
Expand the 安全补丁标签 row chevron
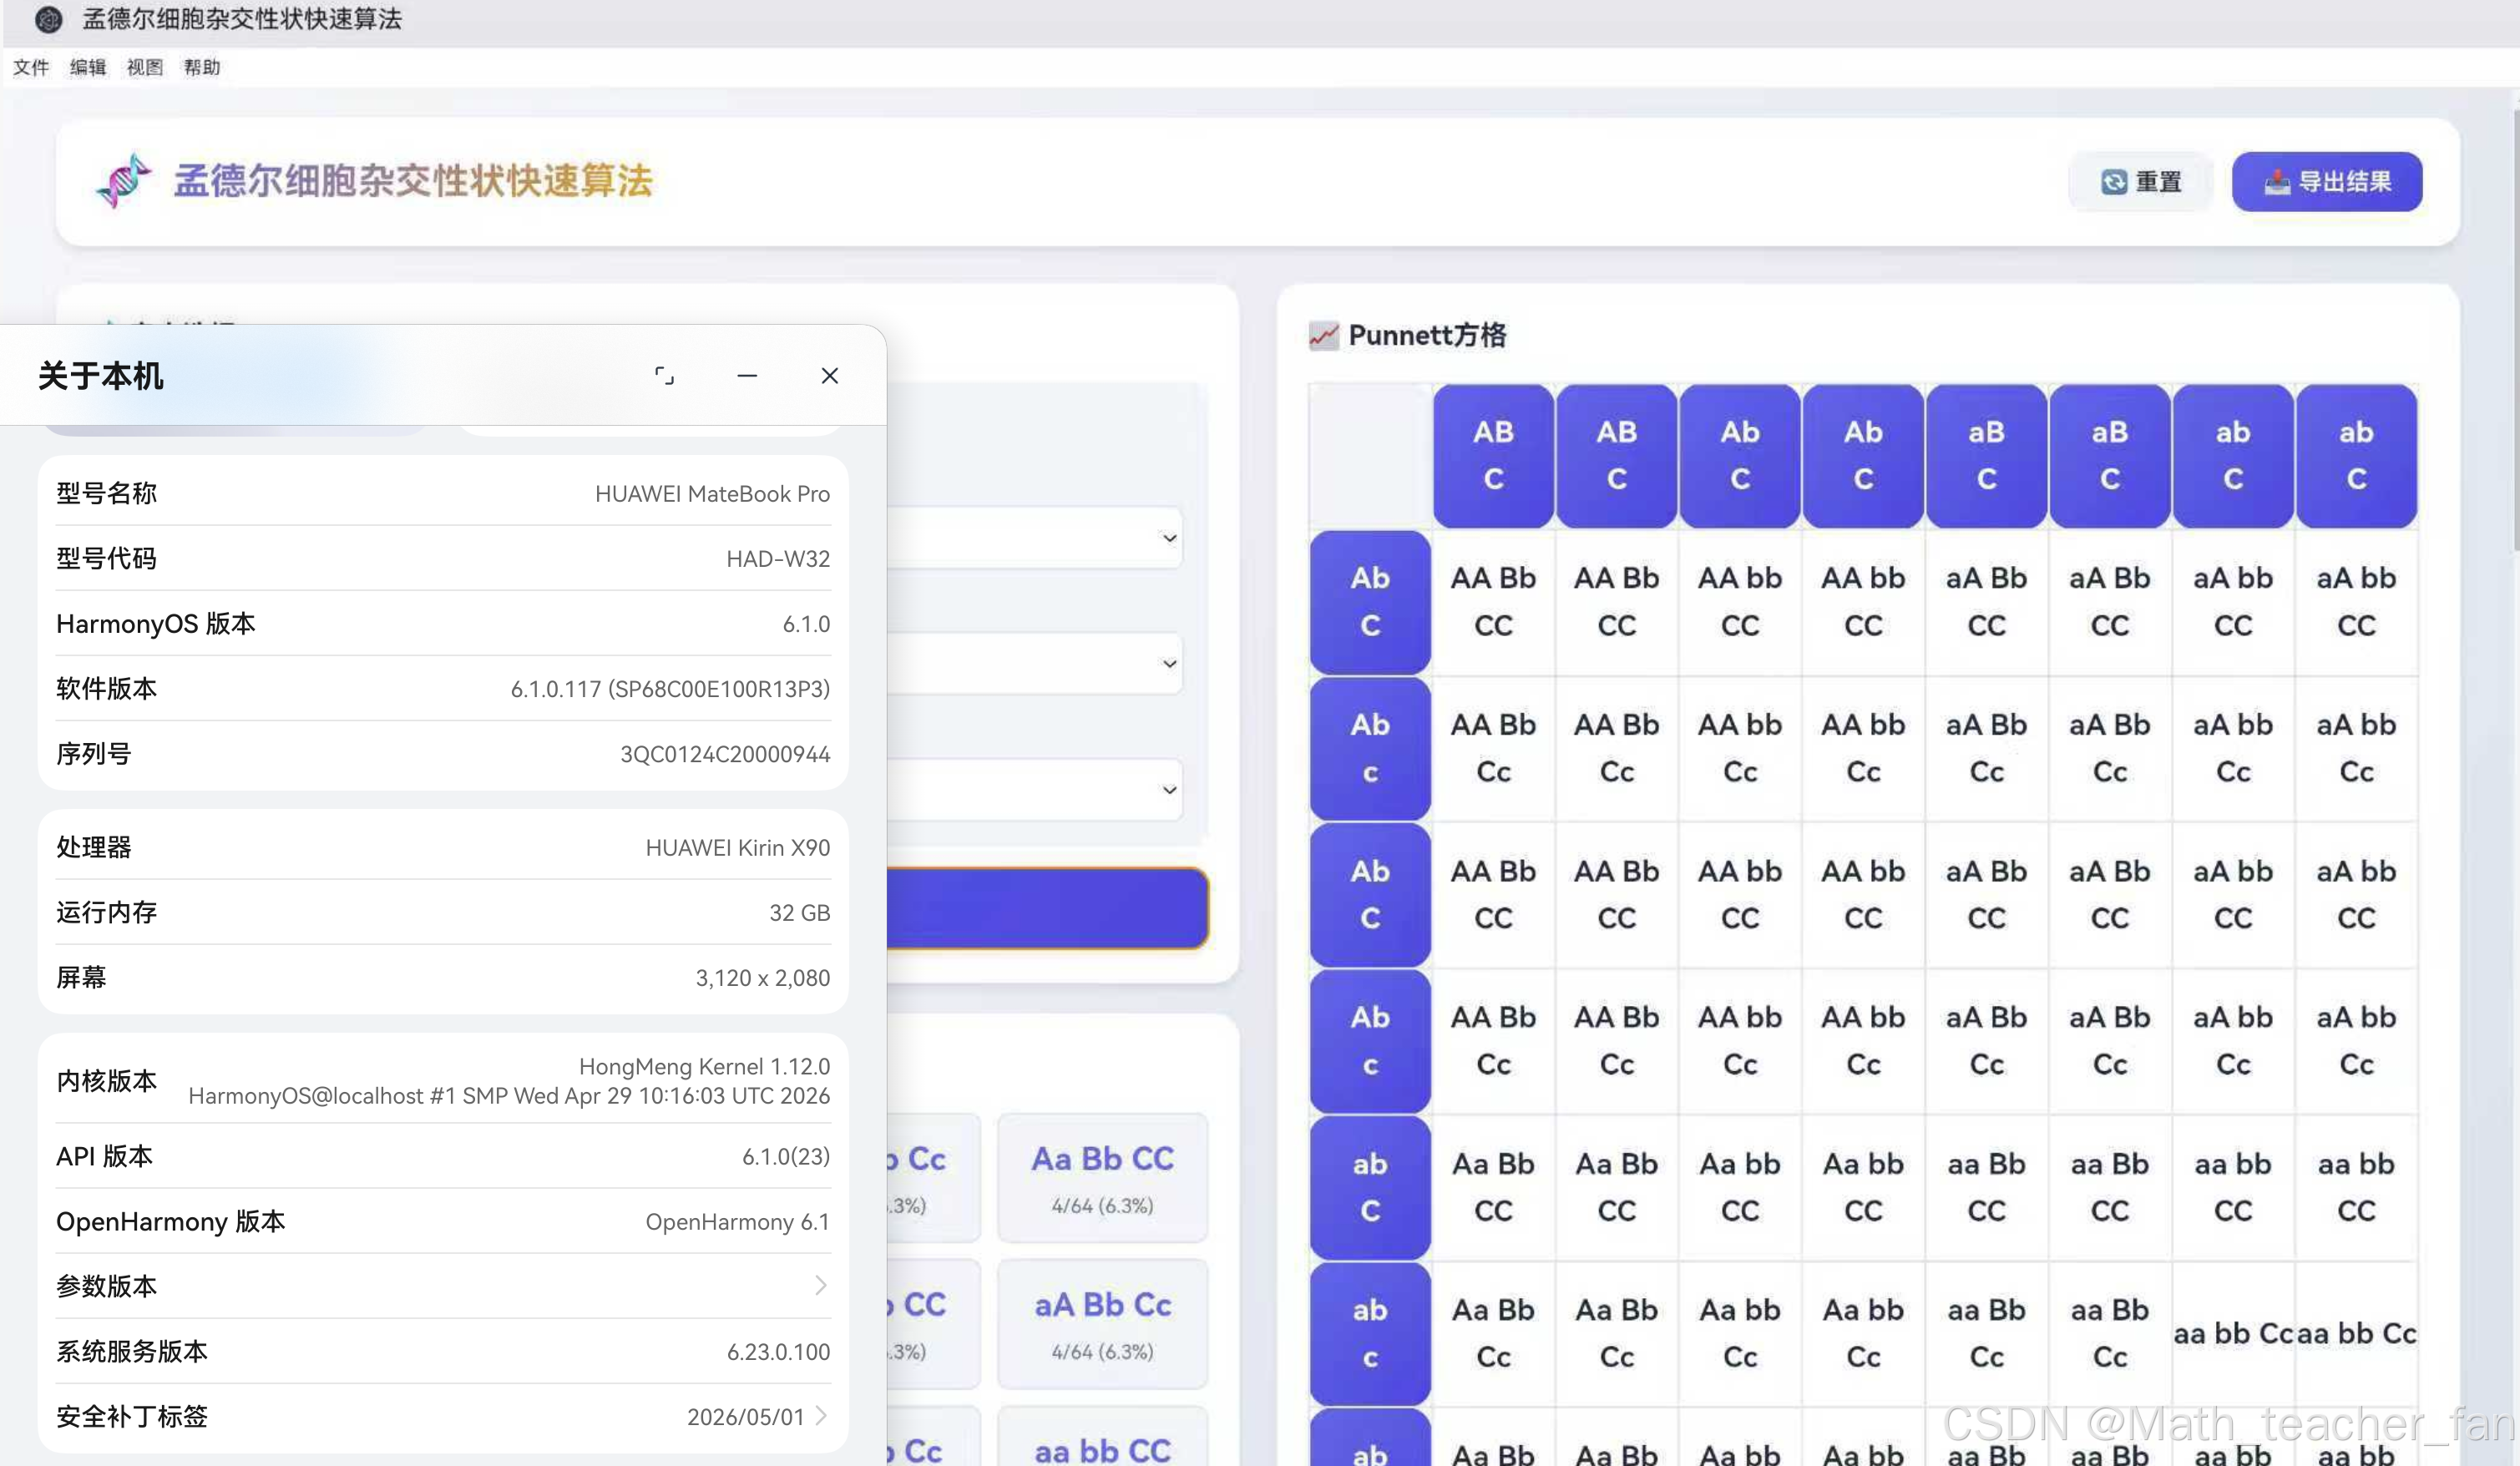(820, 1416)
